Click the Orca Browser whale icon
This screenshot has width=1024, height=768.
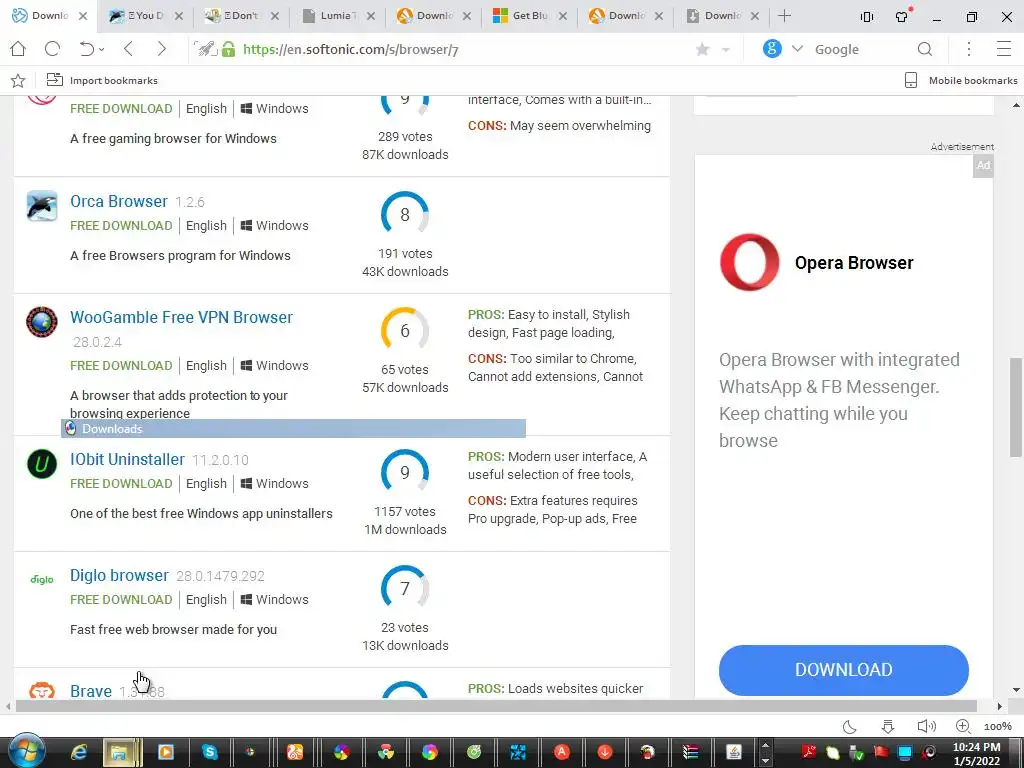[x=42, y=206]
